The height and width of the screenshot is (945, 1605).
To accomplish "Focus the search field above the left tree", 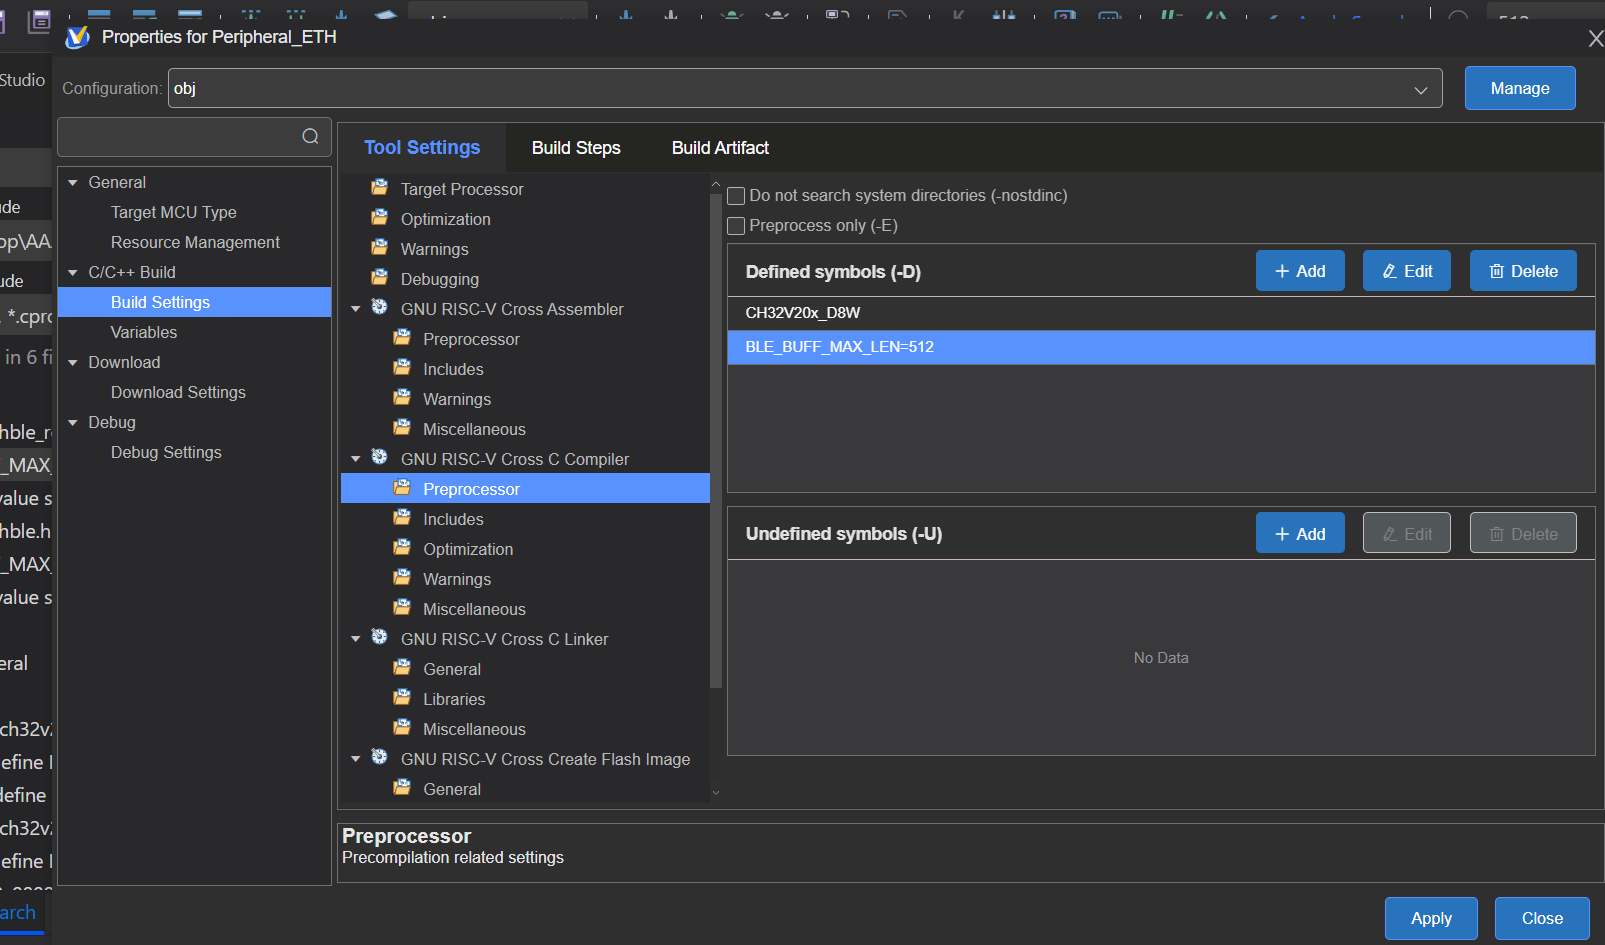I will [194, 137].
